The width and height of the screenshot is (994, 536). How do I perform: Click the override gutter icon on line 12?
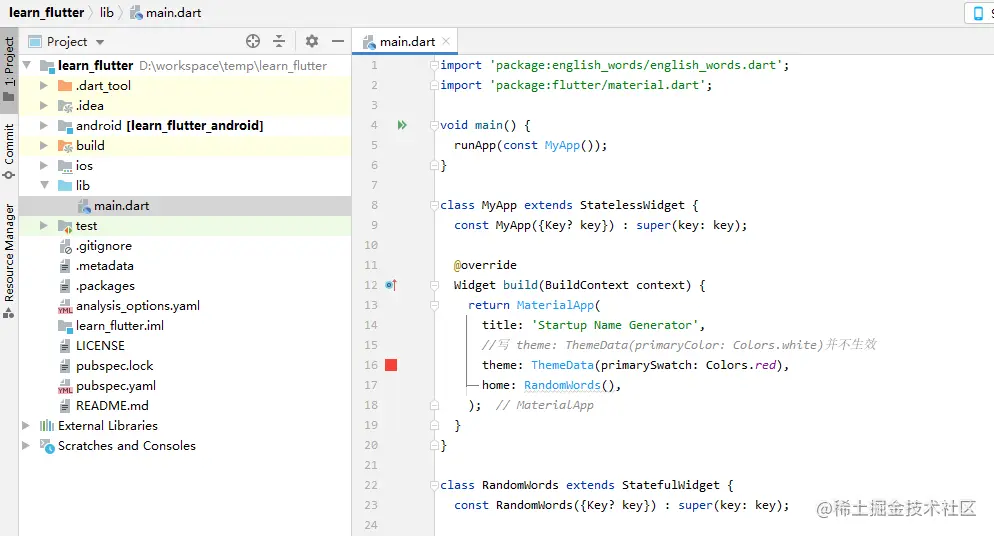(391, 285)
